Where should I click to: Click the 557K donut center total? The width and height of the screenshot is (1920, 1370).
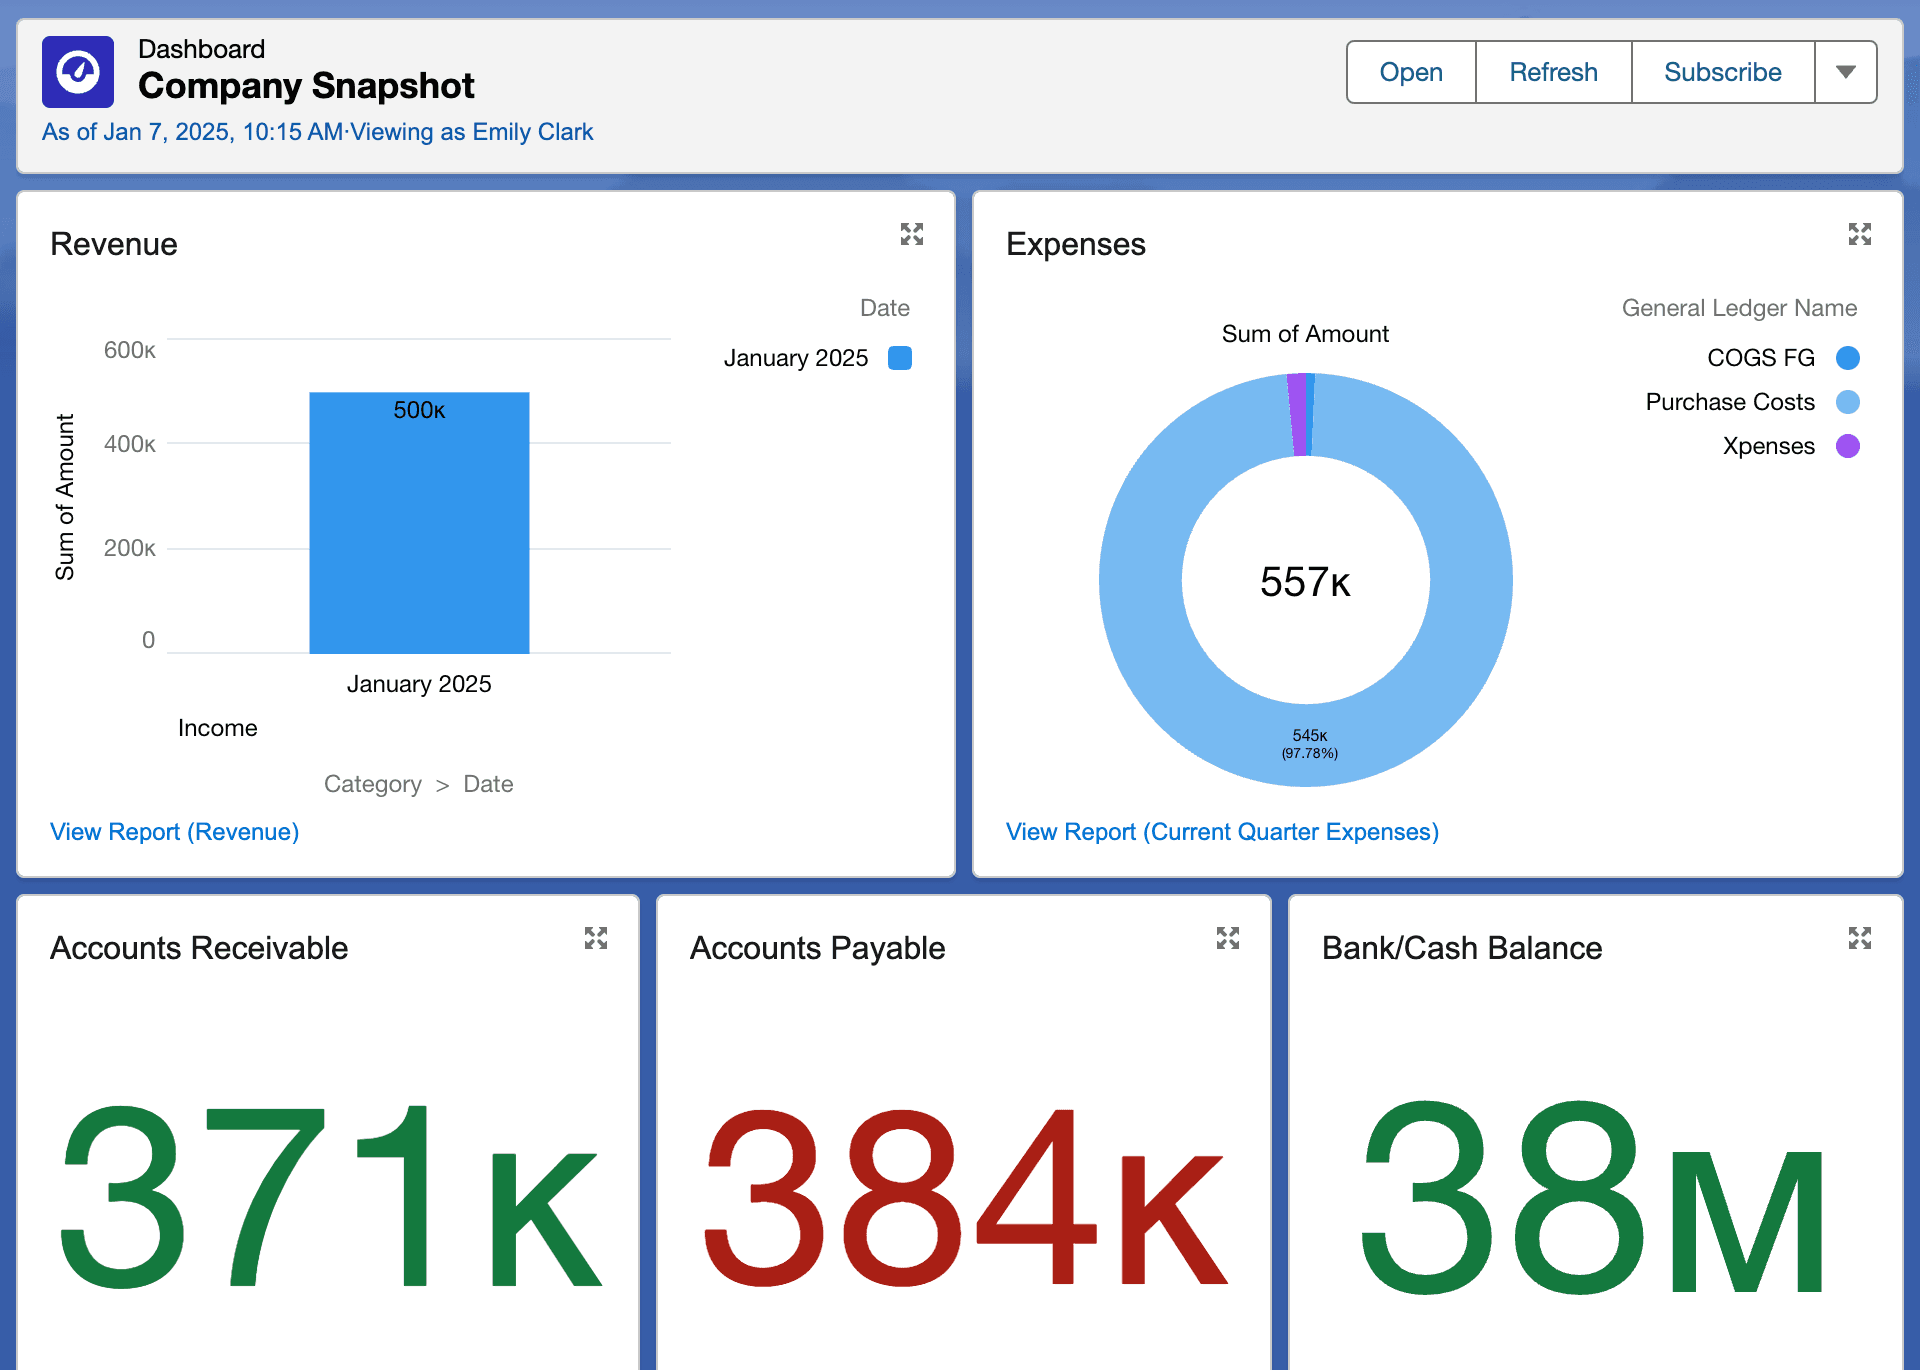[1305, 582]
